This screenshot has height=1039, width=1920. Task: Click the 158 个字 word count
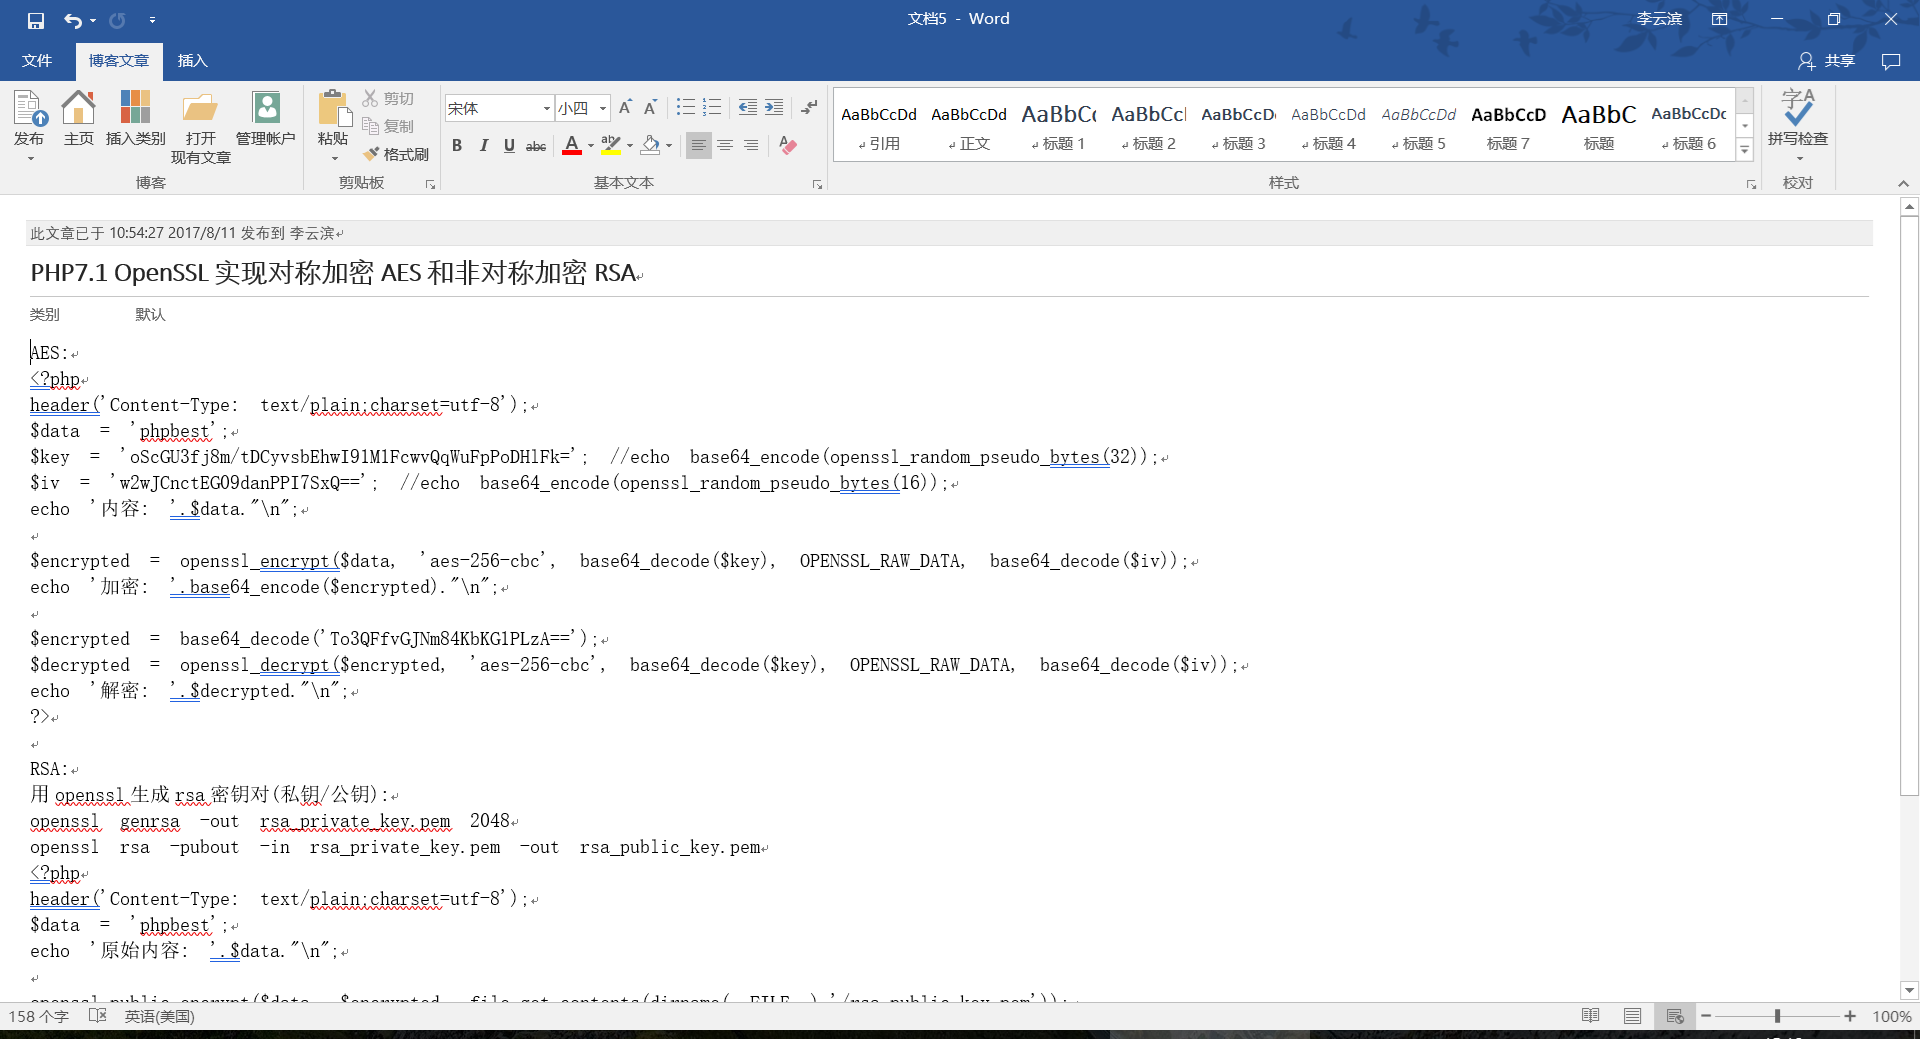[38, 1016]
